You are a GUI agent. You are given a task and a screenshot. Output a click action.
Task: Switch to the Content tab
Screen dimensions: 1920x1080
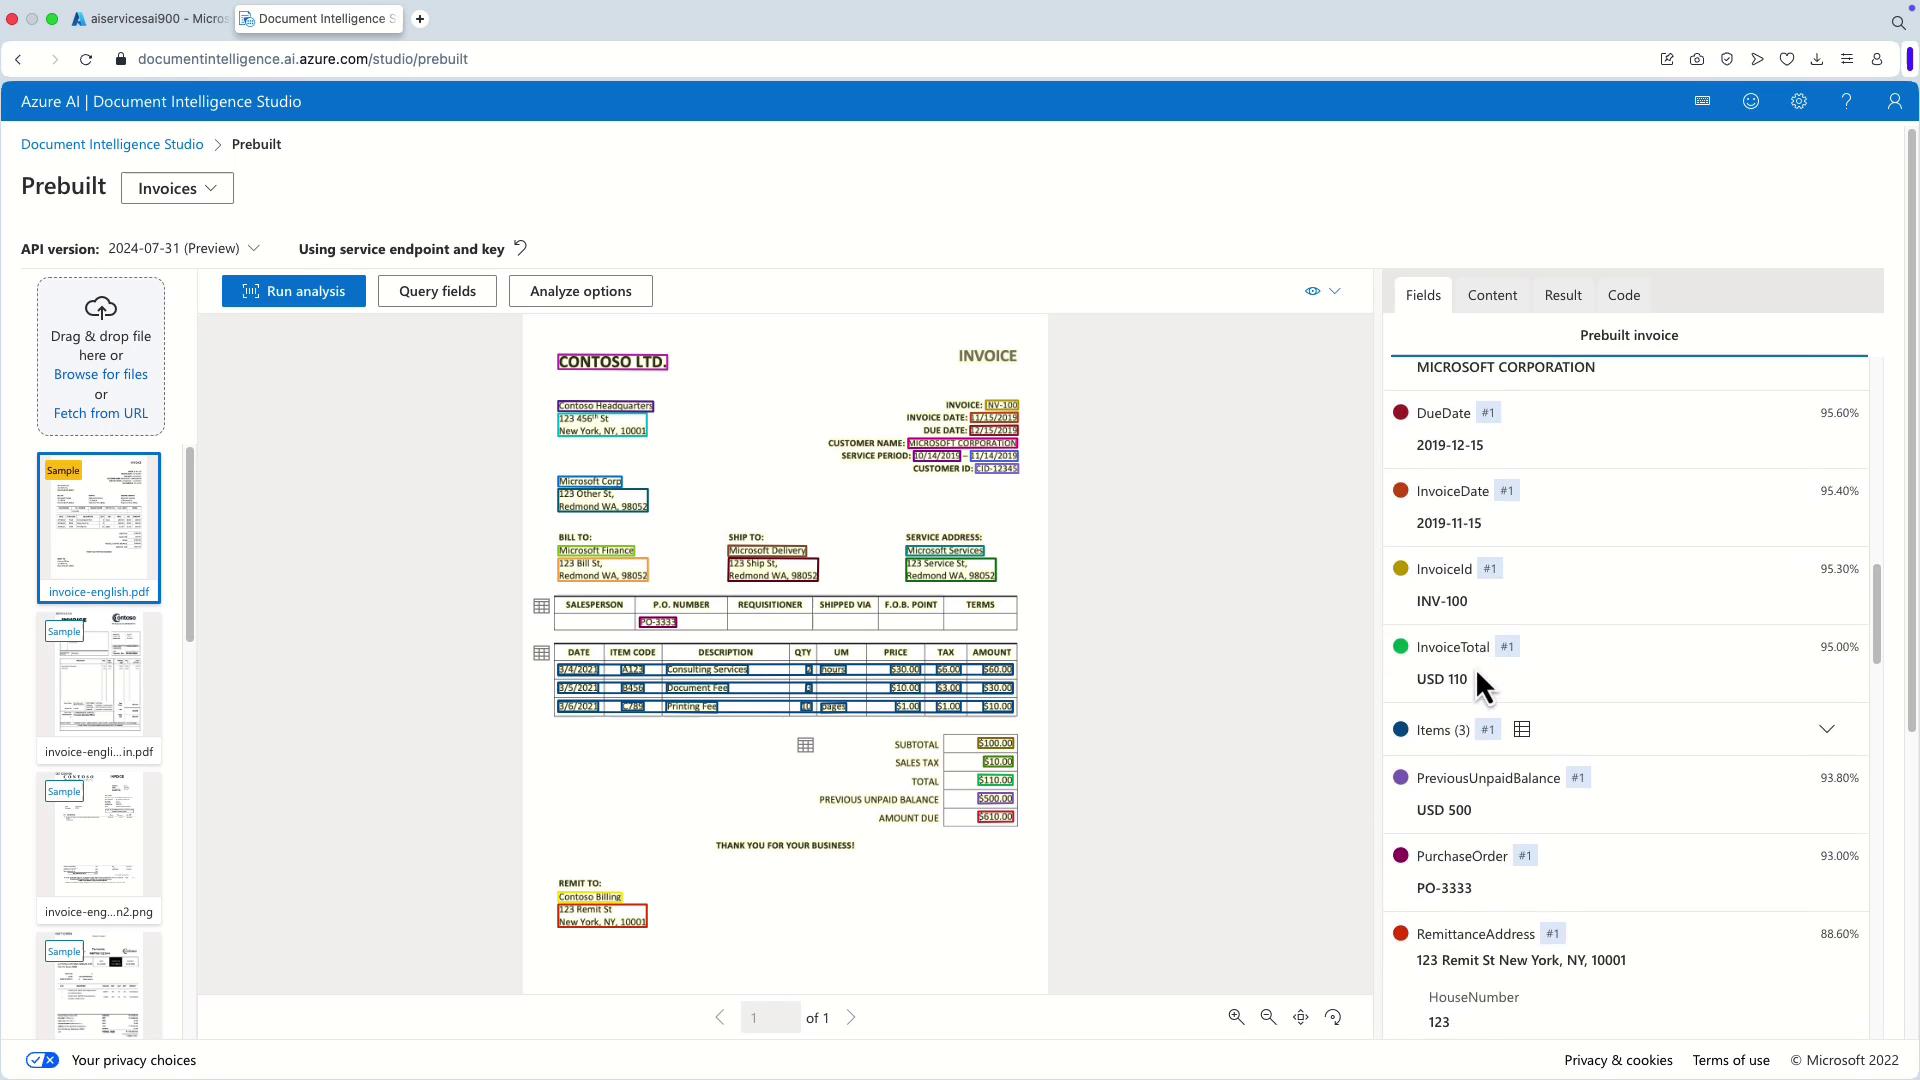tap(1492, 295)
